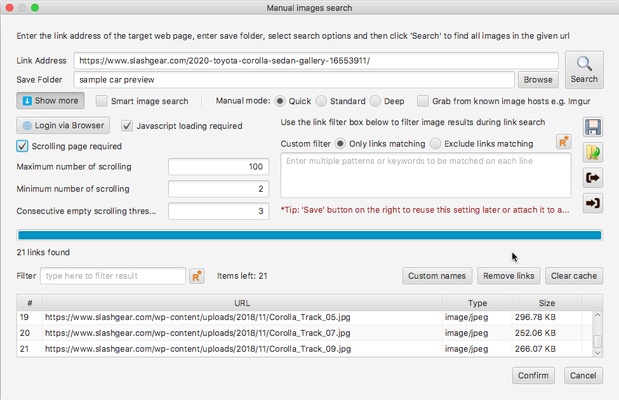Open Custom names dialog
Screen dimensions: 619x400
[x=437, y=276]
